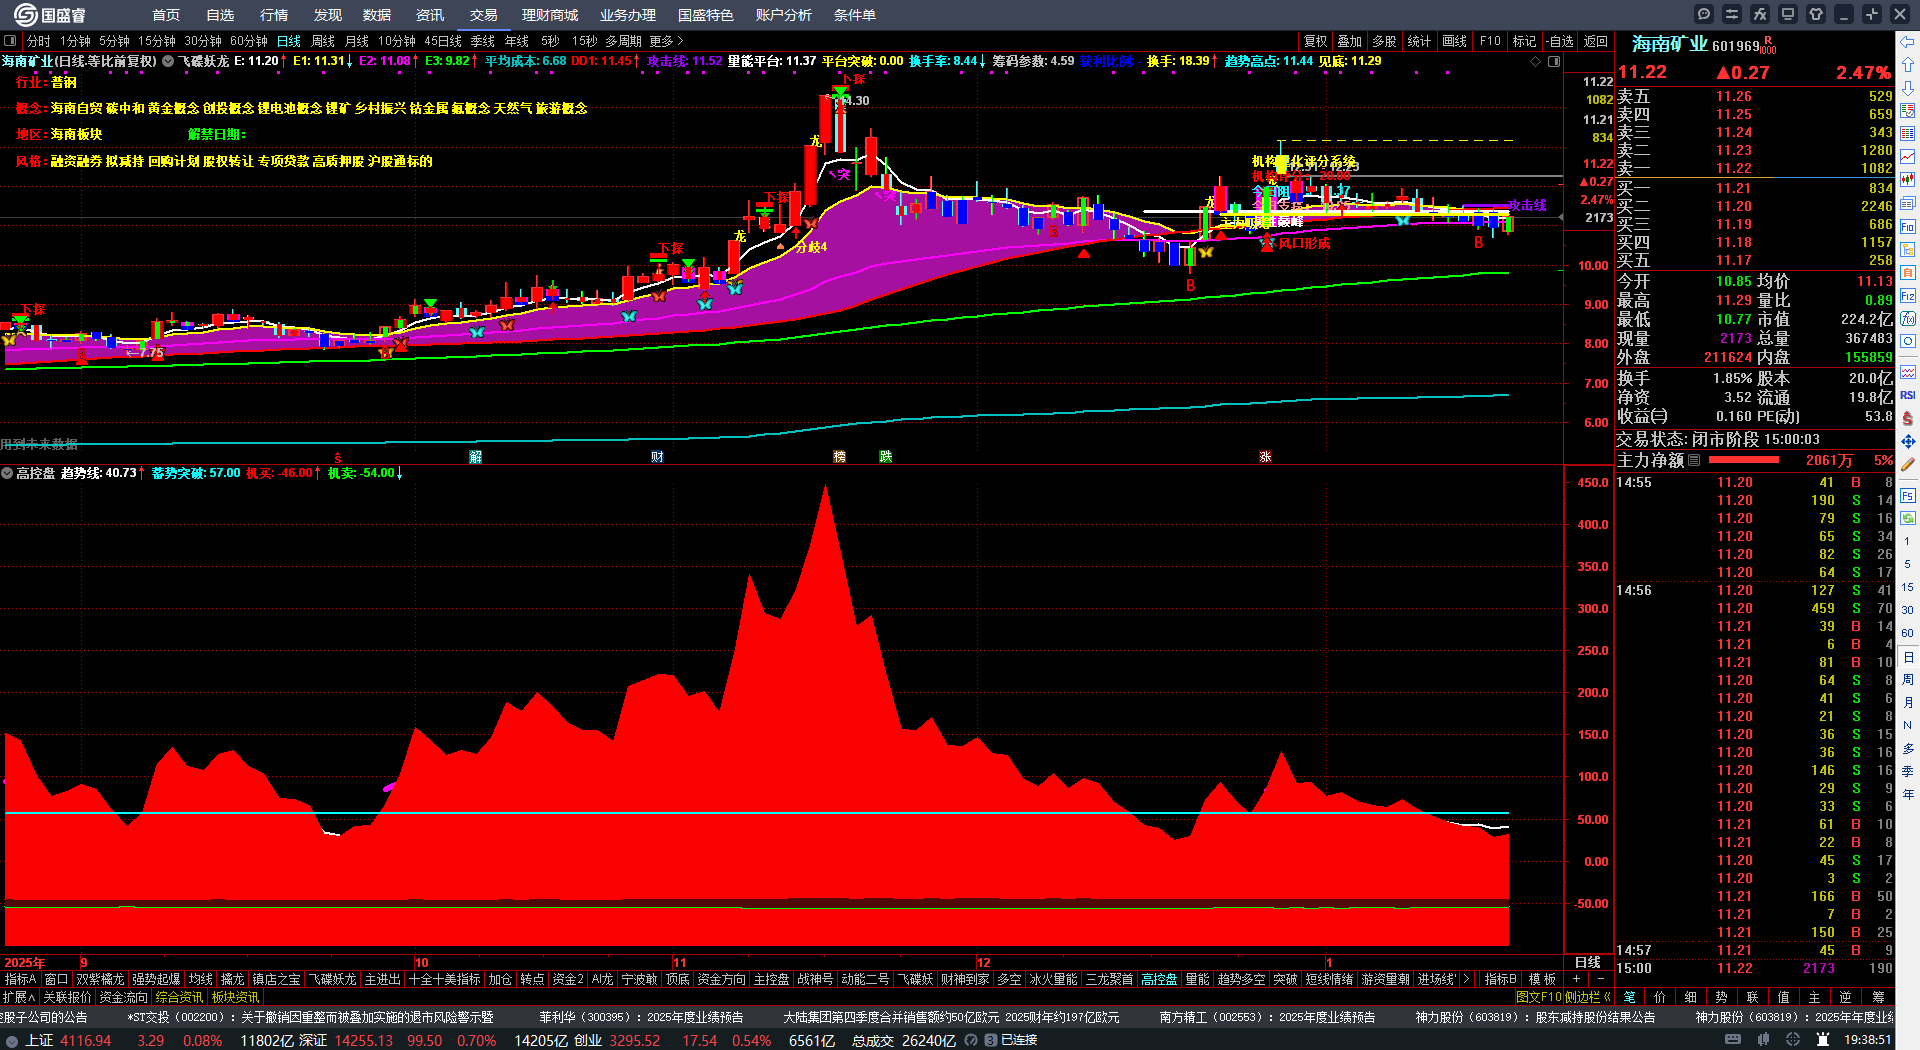
Task: Click the 年 period icon in sidebar
Action: 1908,795
